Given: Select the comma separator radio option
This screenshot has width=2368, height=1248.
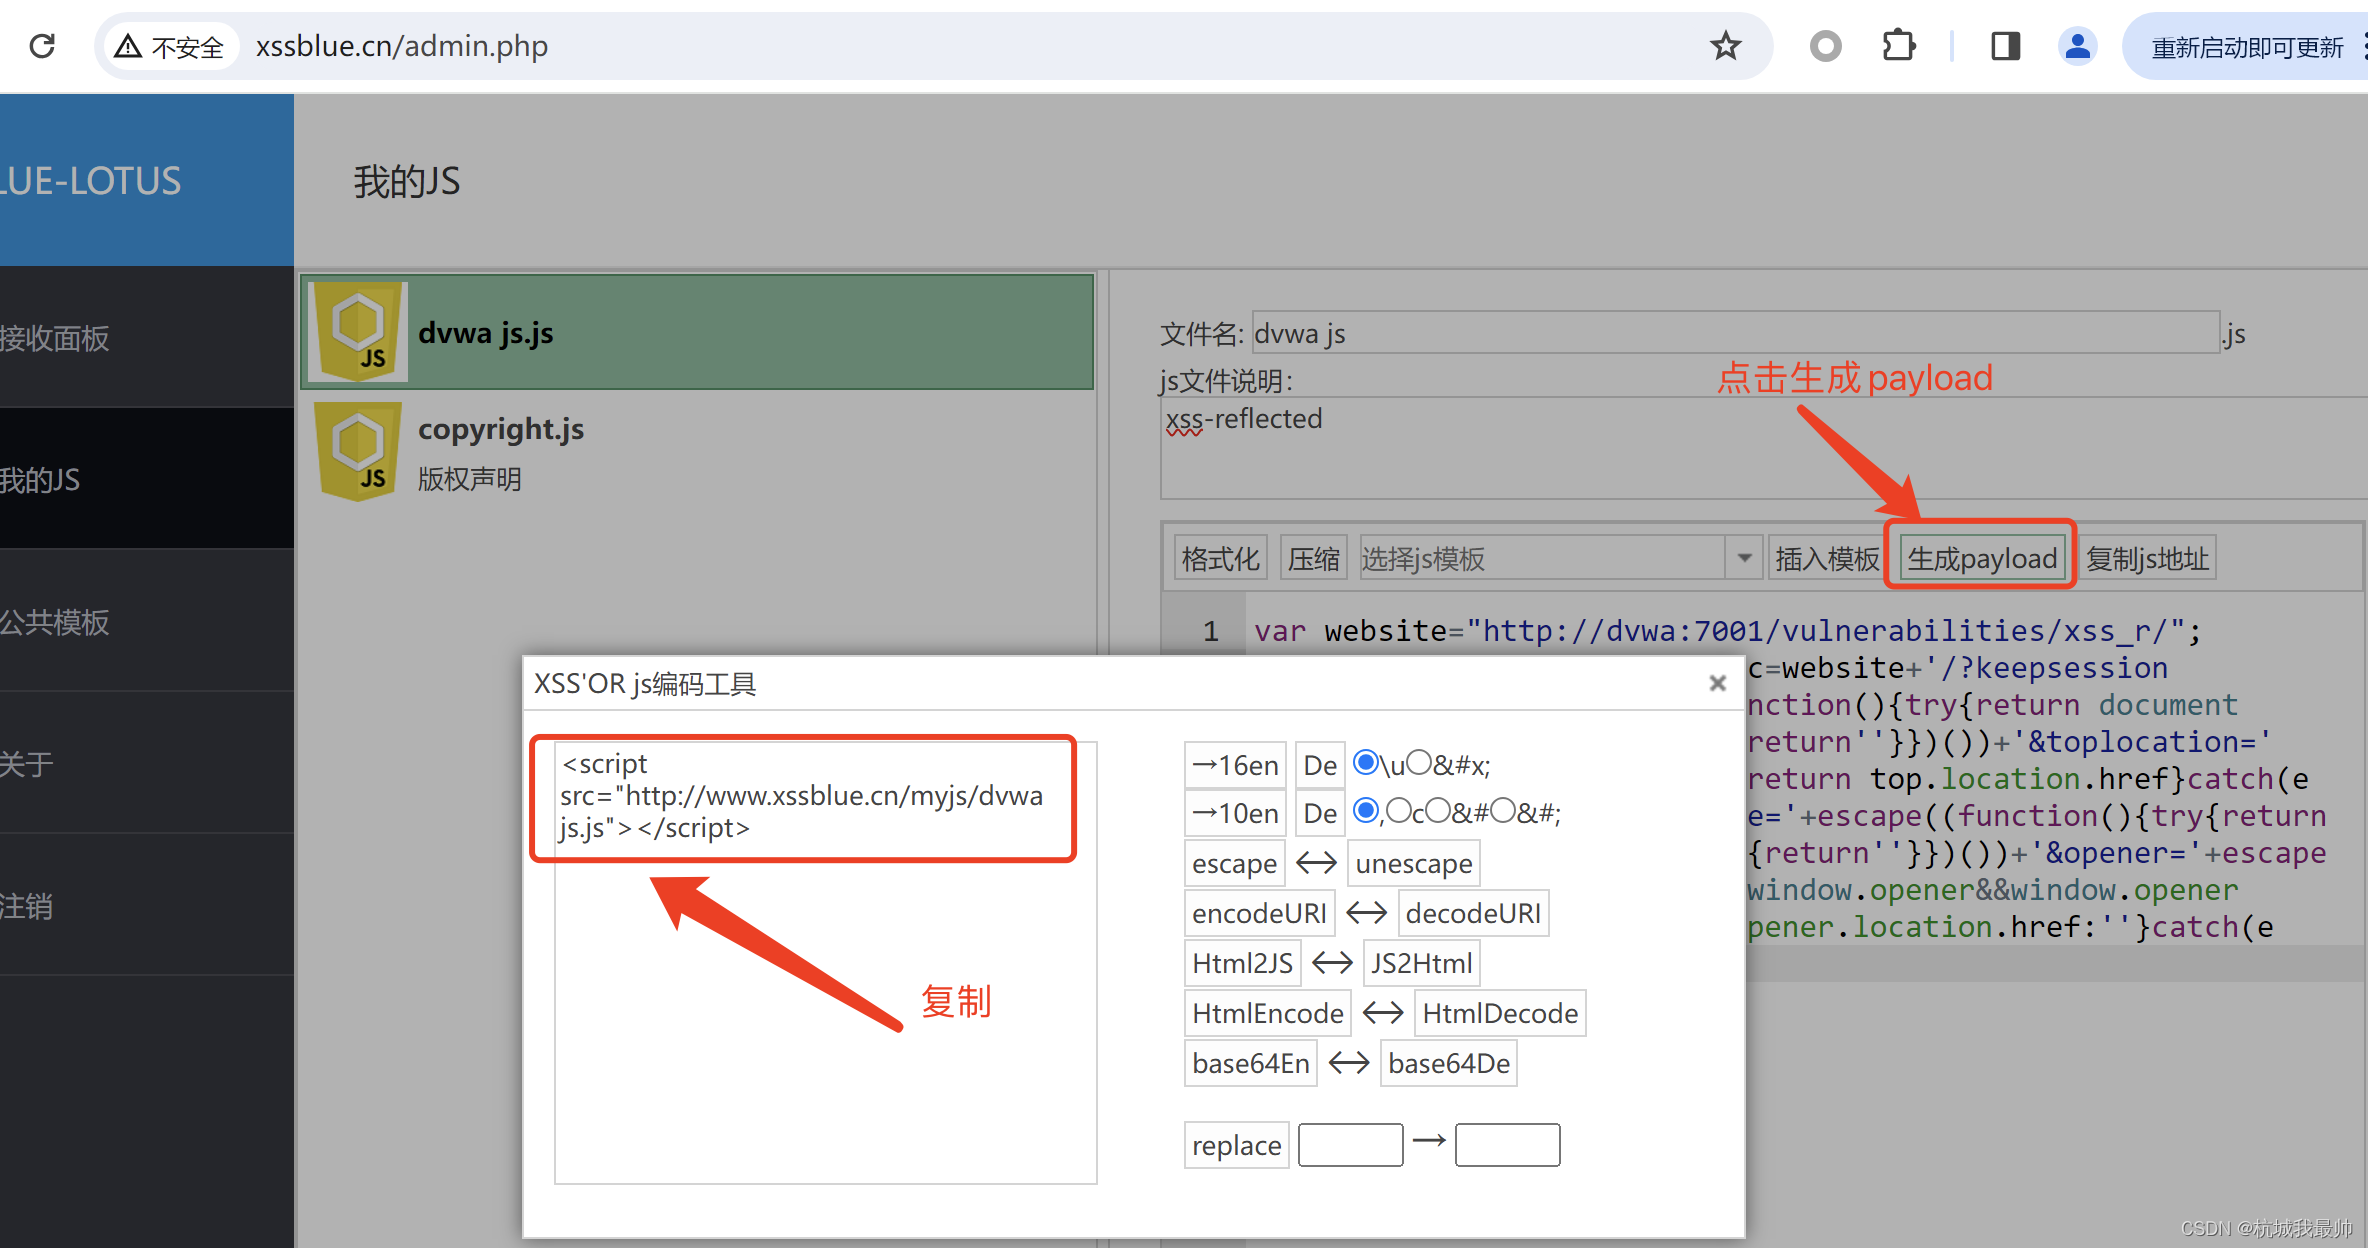Looking at the screenshot, I should coord(1366,810).
